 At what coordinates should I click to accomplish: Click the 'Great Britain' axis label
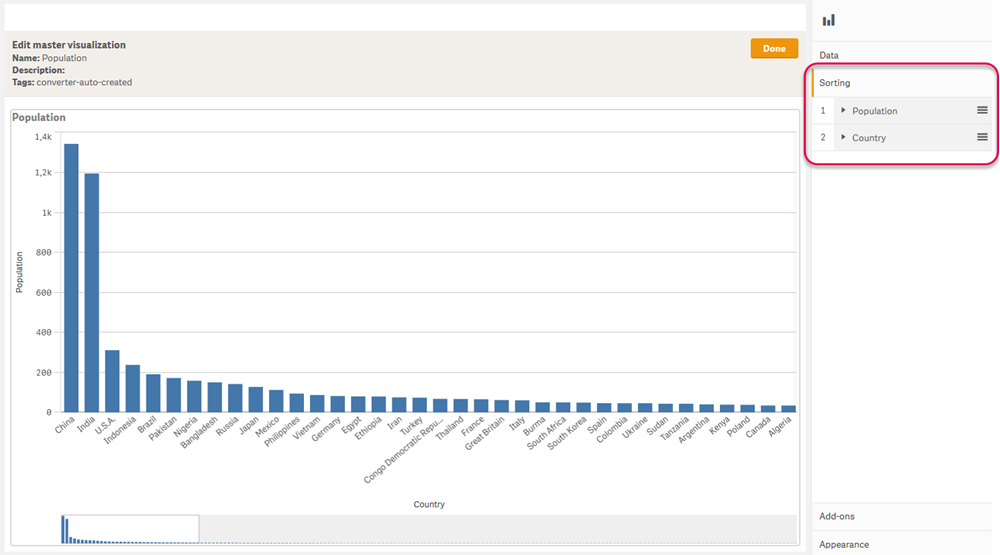point(485,433)
